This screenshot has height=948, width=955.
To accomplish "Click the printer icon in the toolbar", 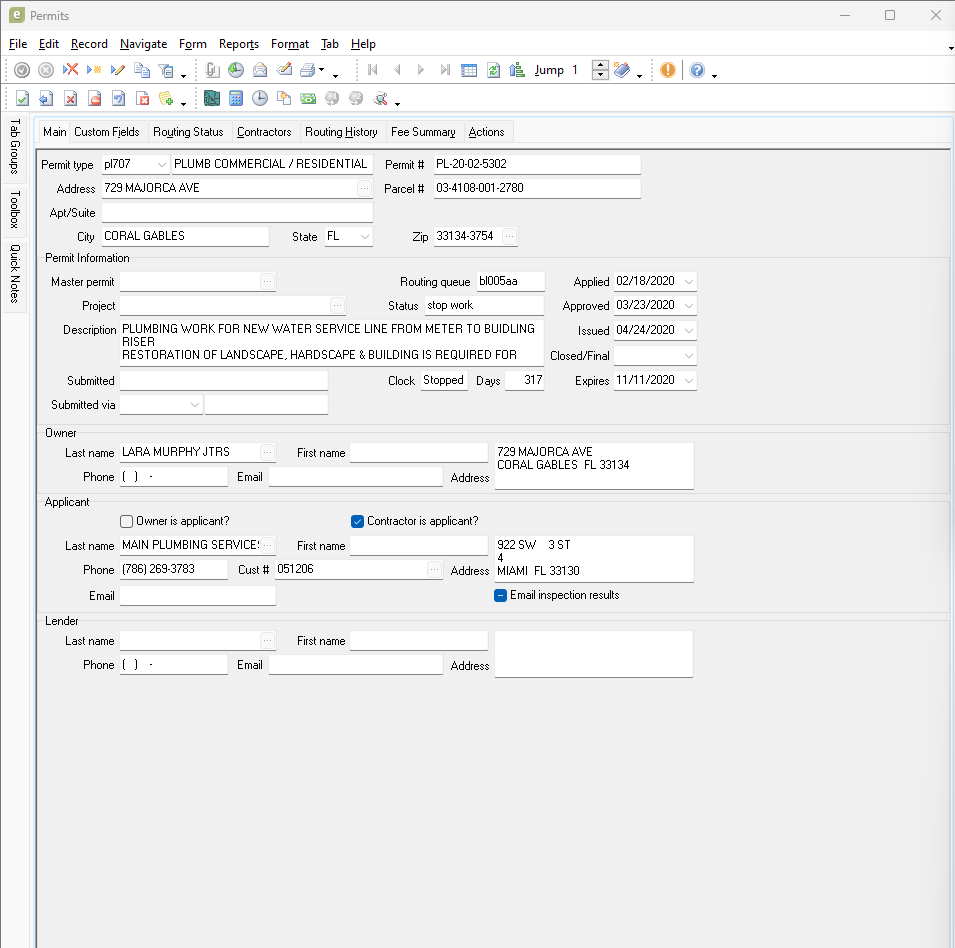I will tap(308, 70).
